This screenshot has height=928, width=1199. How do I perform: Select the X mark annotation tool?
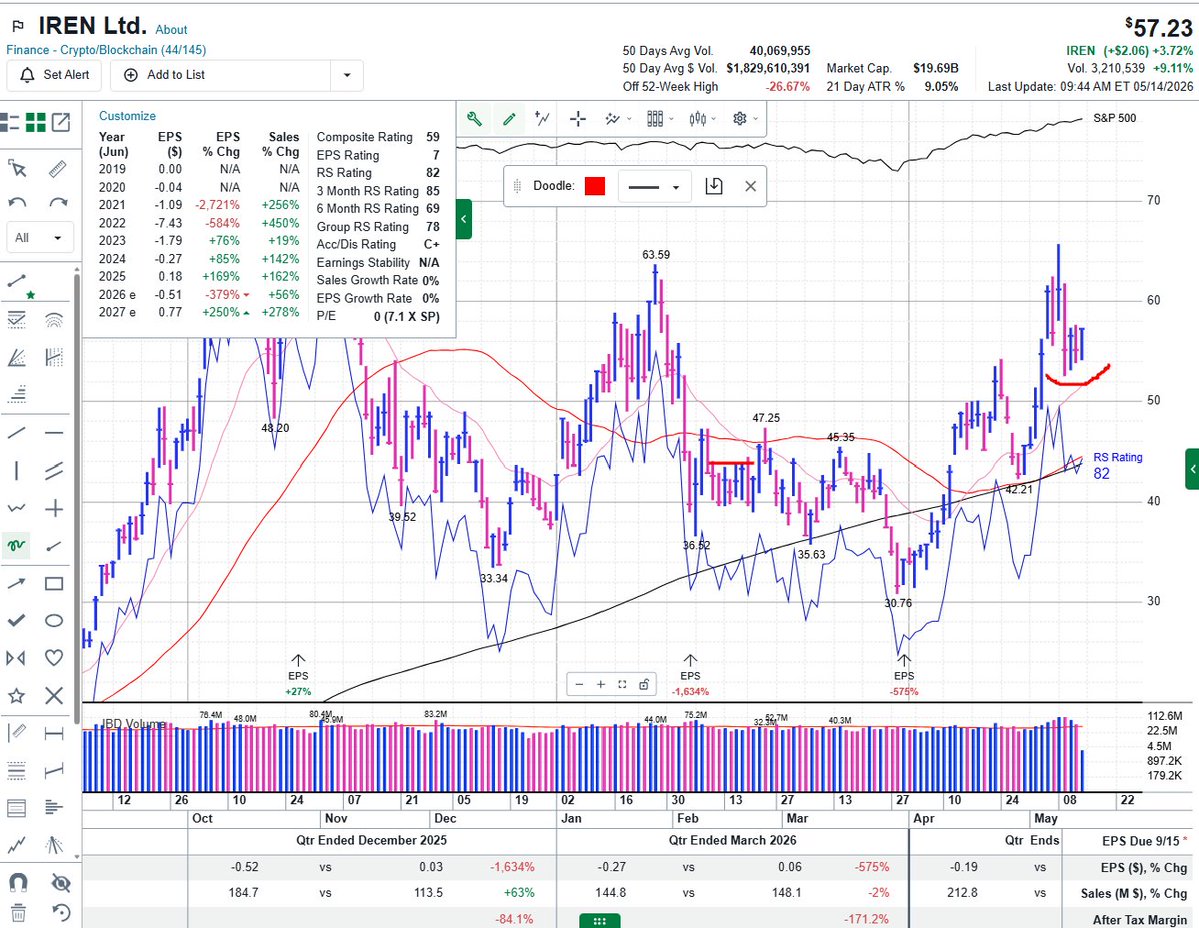[54, 695]
